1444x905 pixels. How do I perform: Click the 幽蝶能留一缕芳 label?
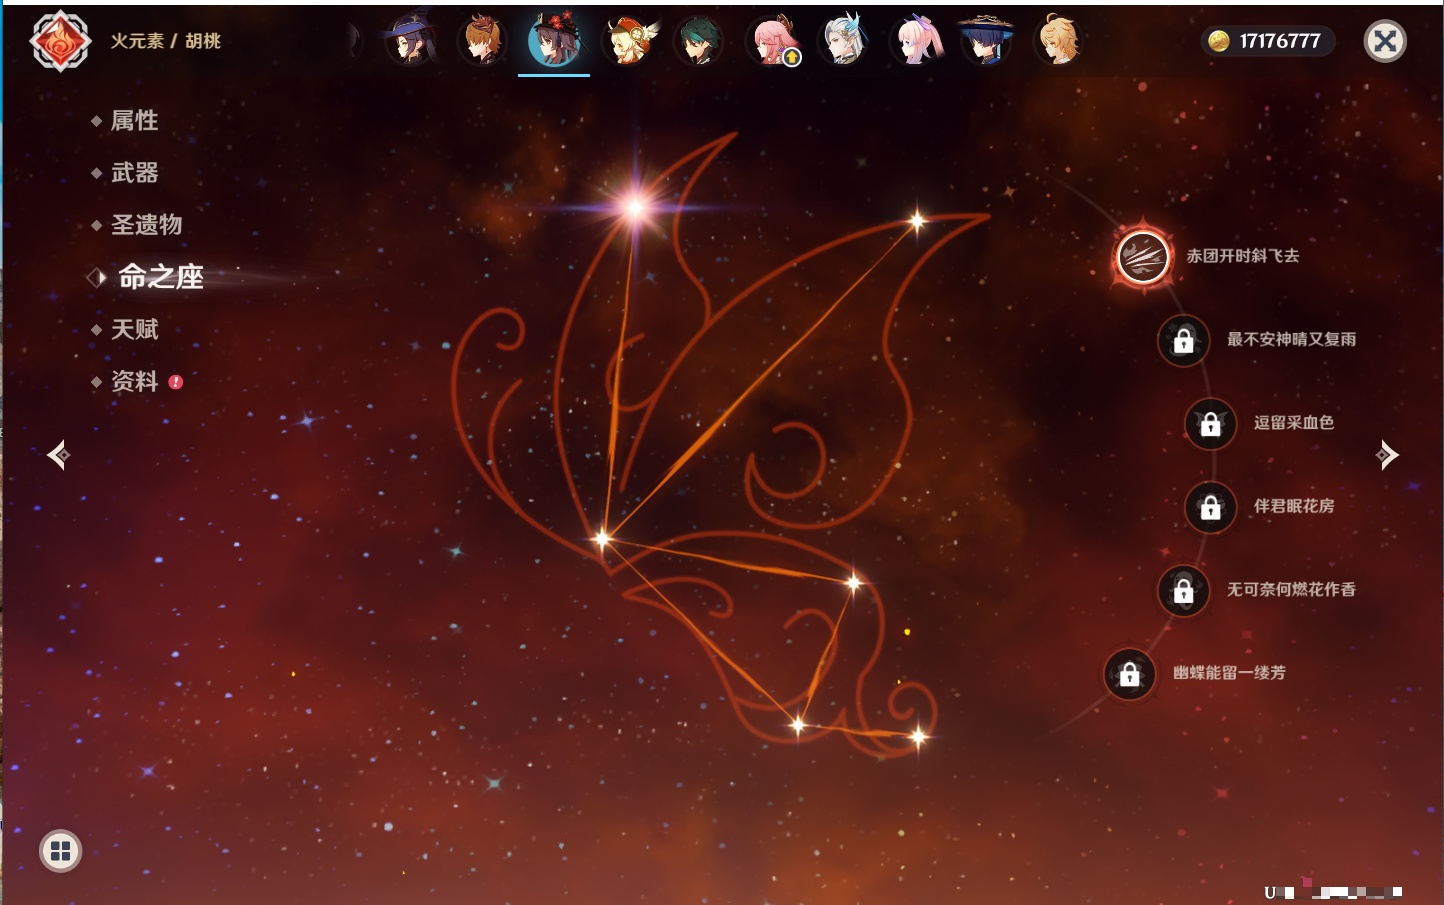1229,673
